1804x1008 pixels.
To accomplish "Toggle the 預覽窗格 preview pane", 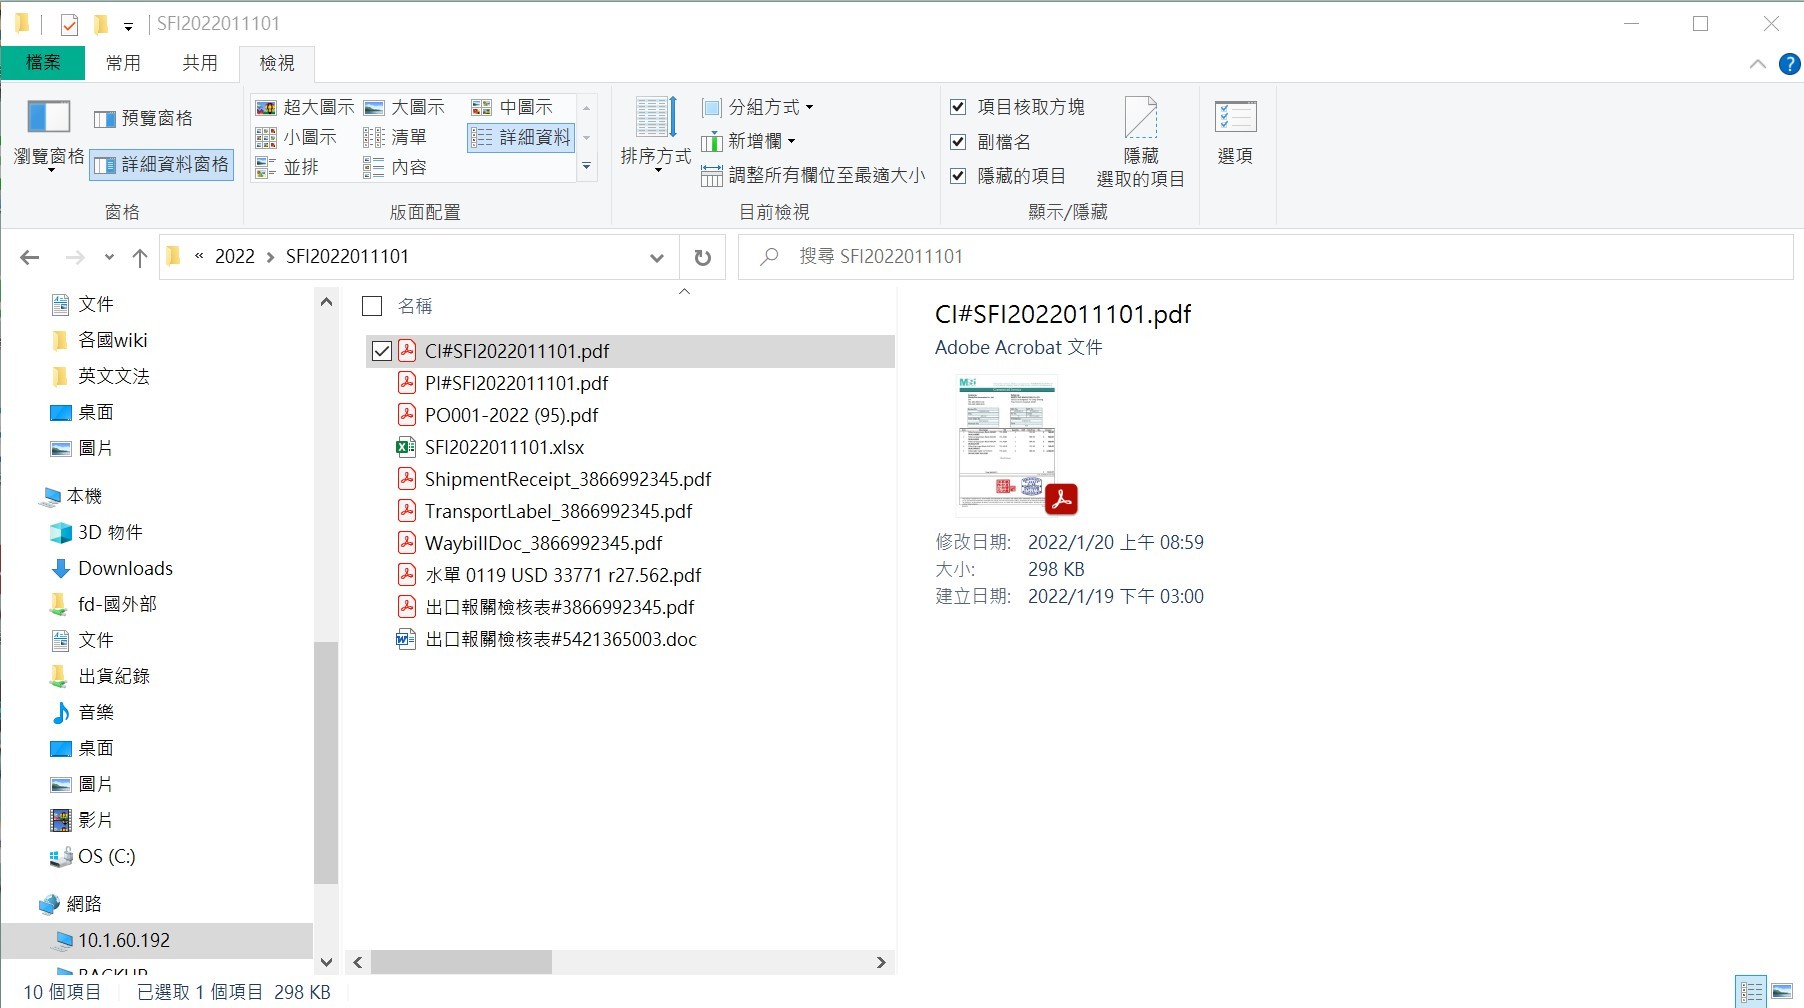I will pyautogui.click(x=143, y=118).
